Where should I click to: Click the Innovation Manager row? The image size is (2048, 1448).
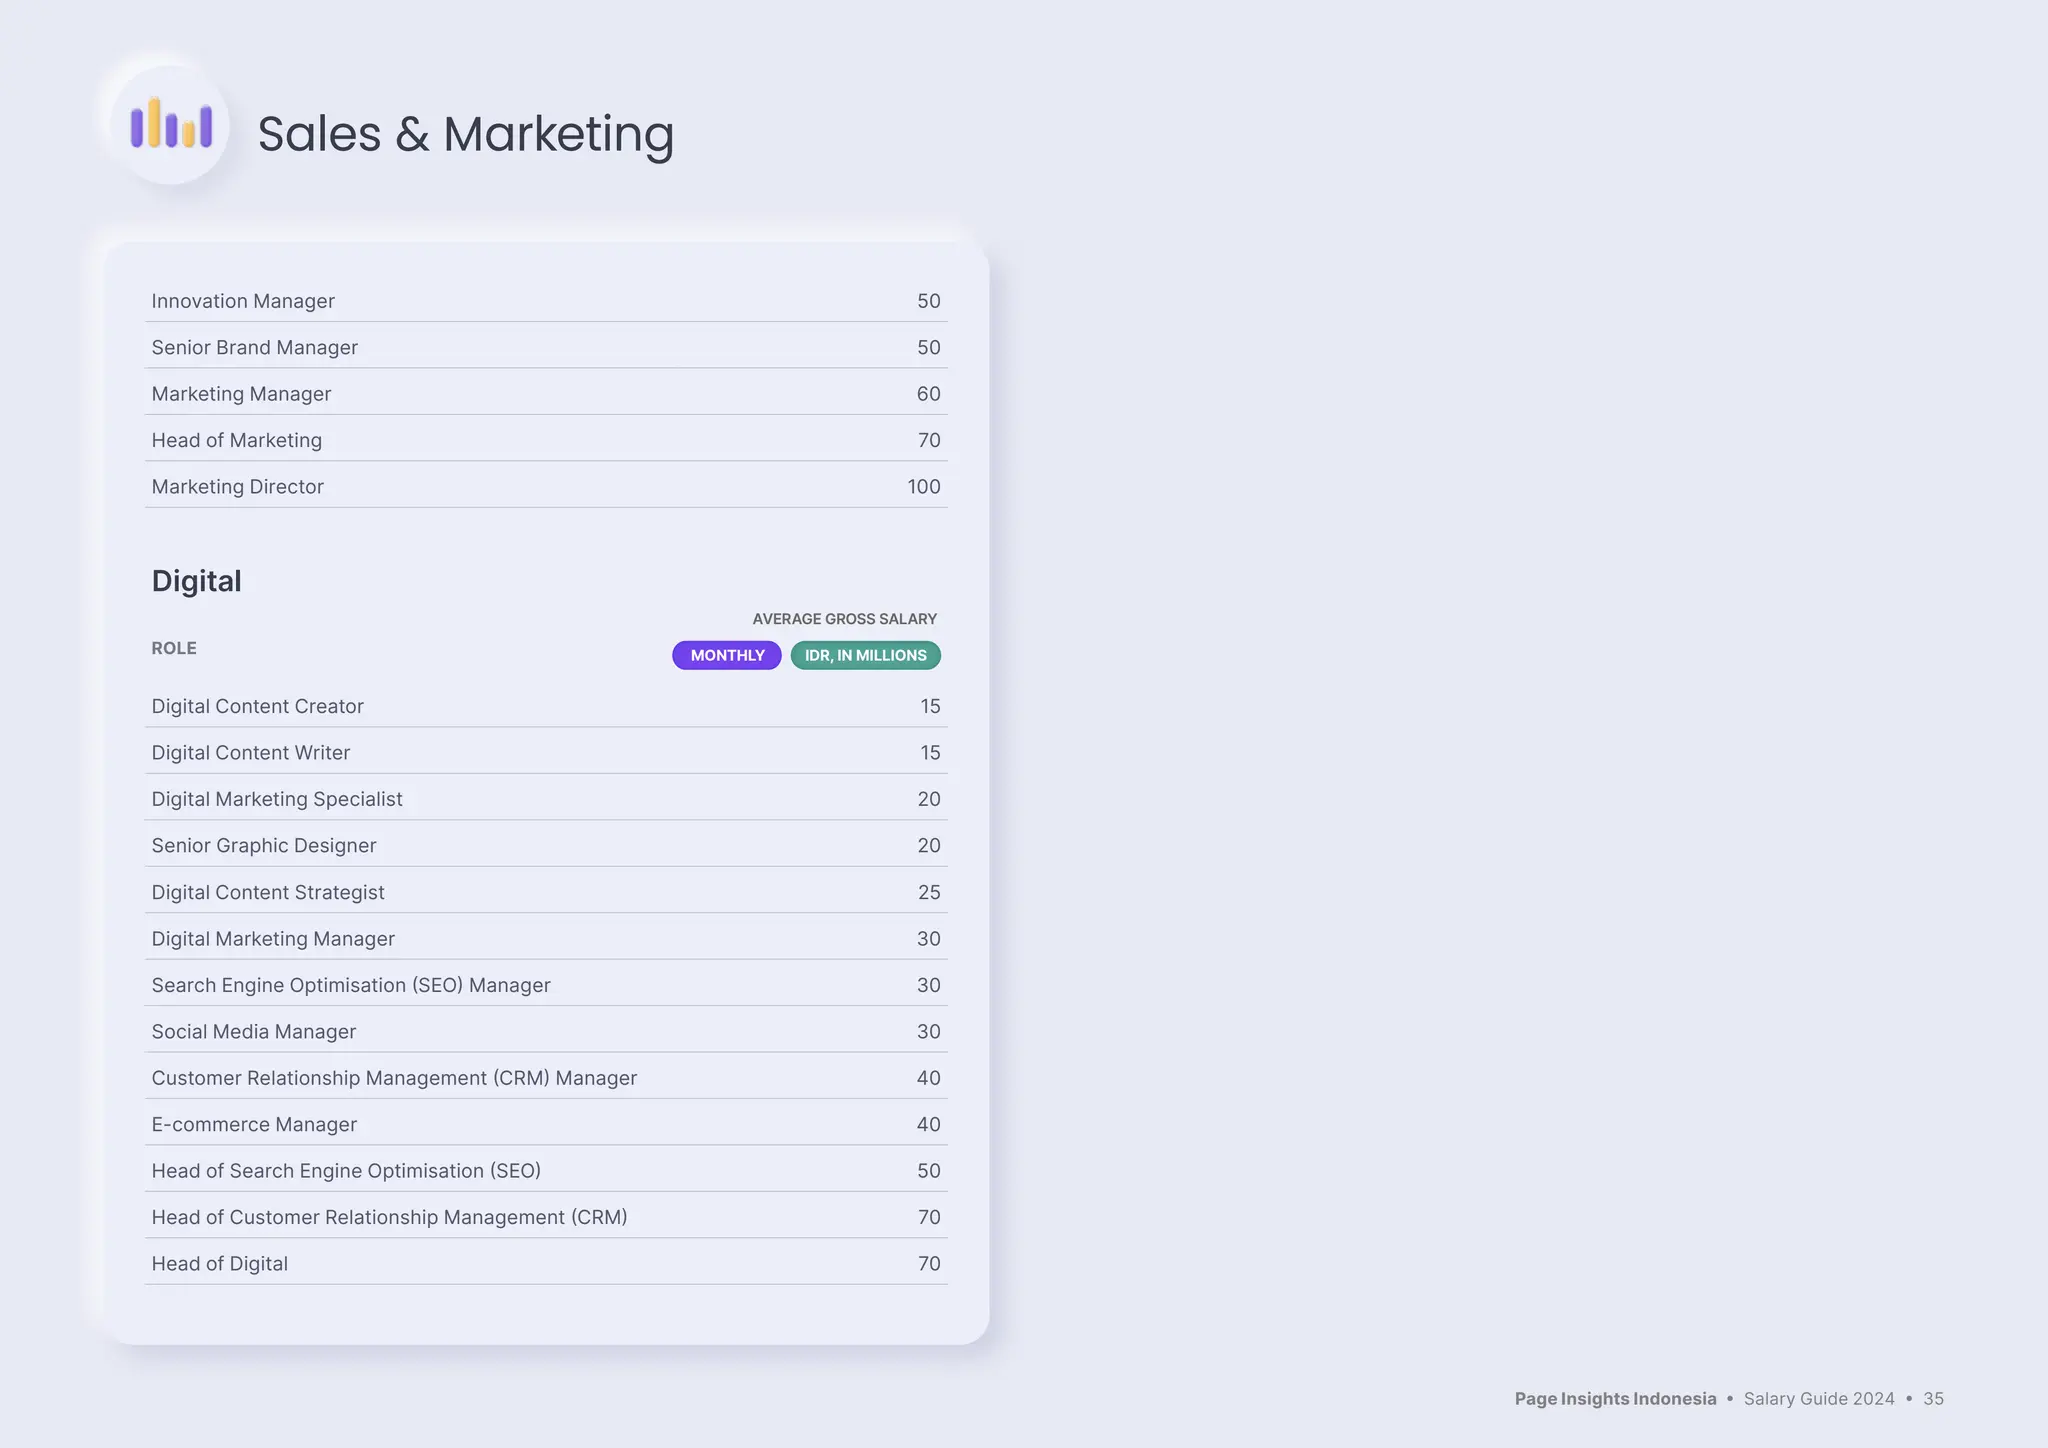coord(243,301)
